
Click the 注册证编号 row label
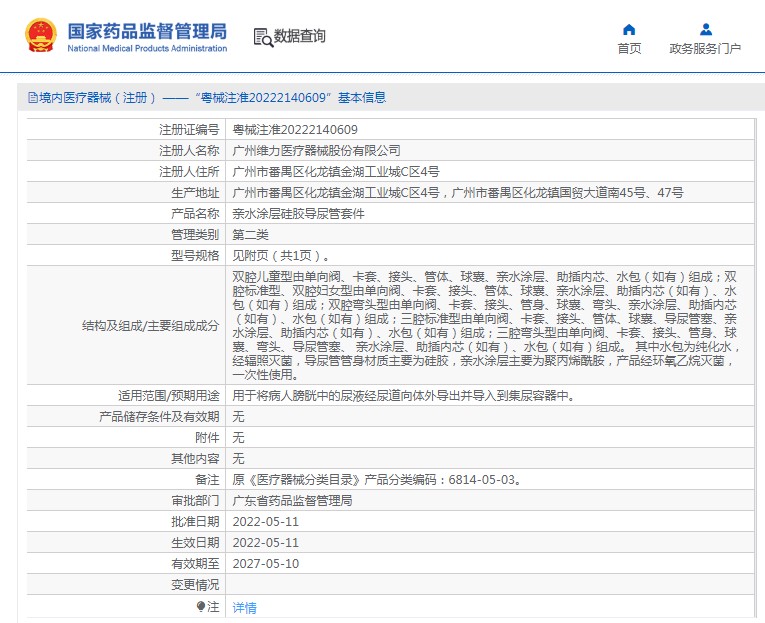point(189,130)
